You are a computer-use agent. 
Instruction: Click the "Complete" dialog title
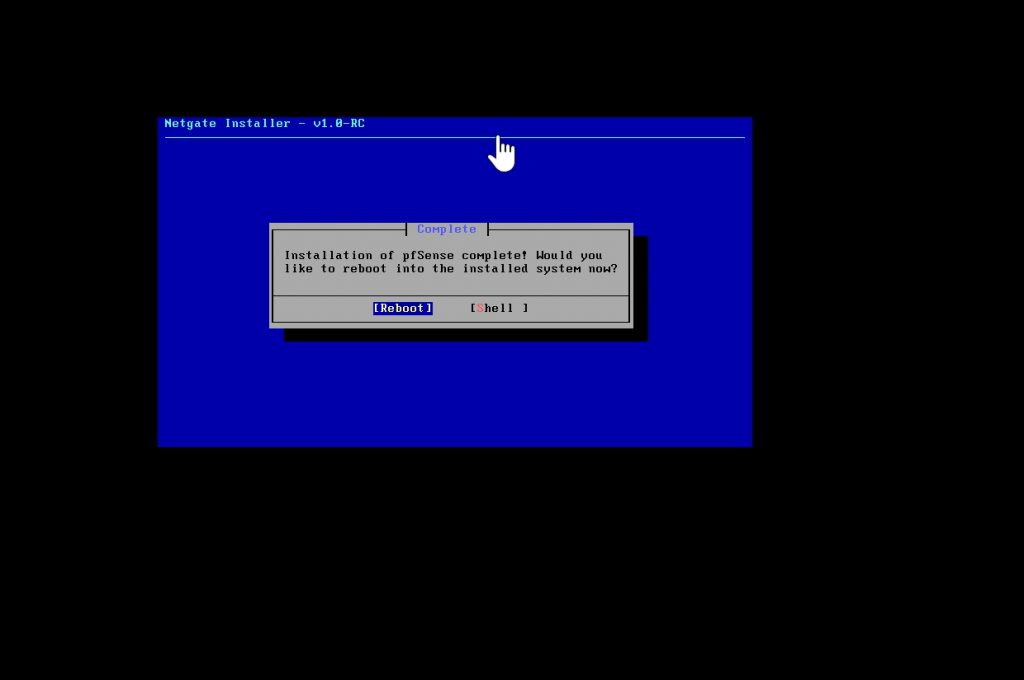click(x=447, y=229)
